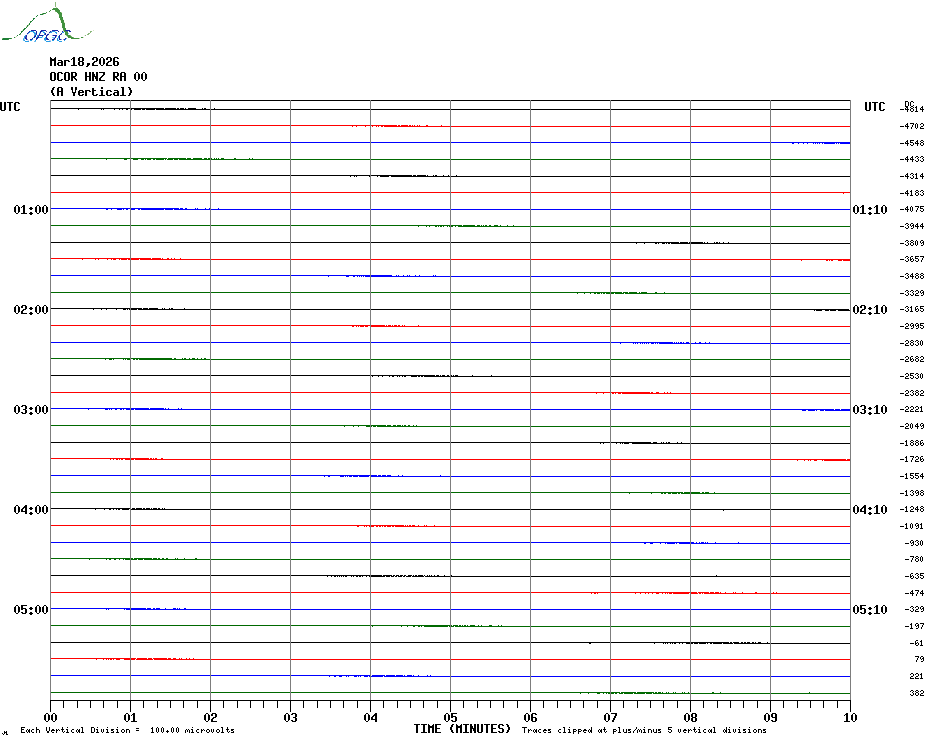
Task: Click the TIME (MINUTES) axis title
Action: 462,729
